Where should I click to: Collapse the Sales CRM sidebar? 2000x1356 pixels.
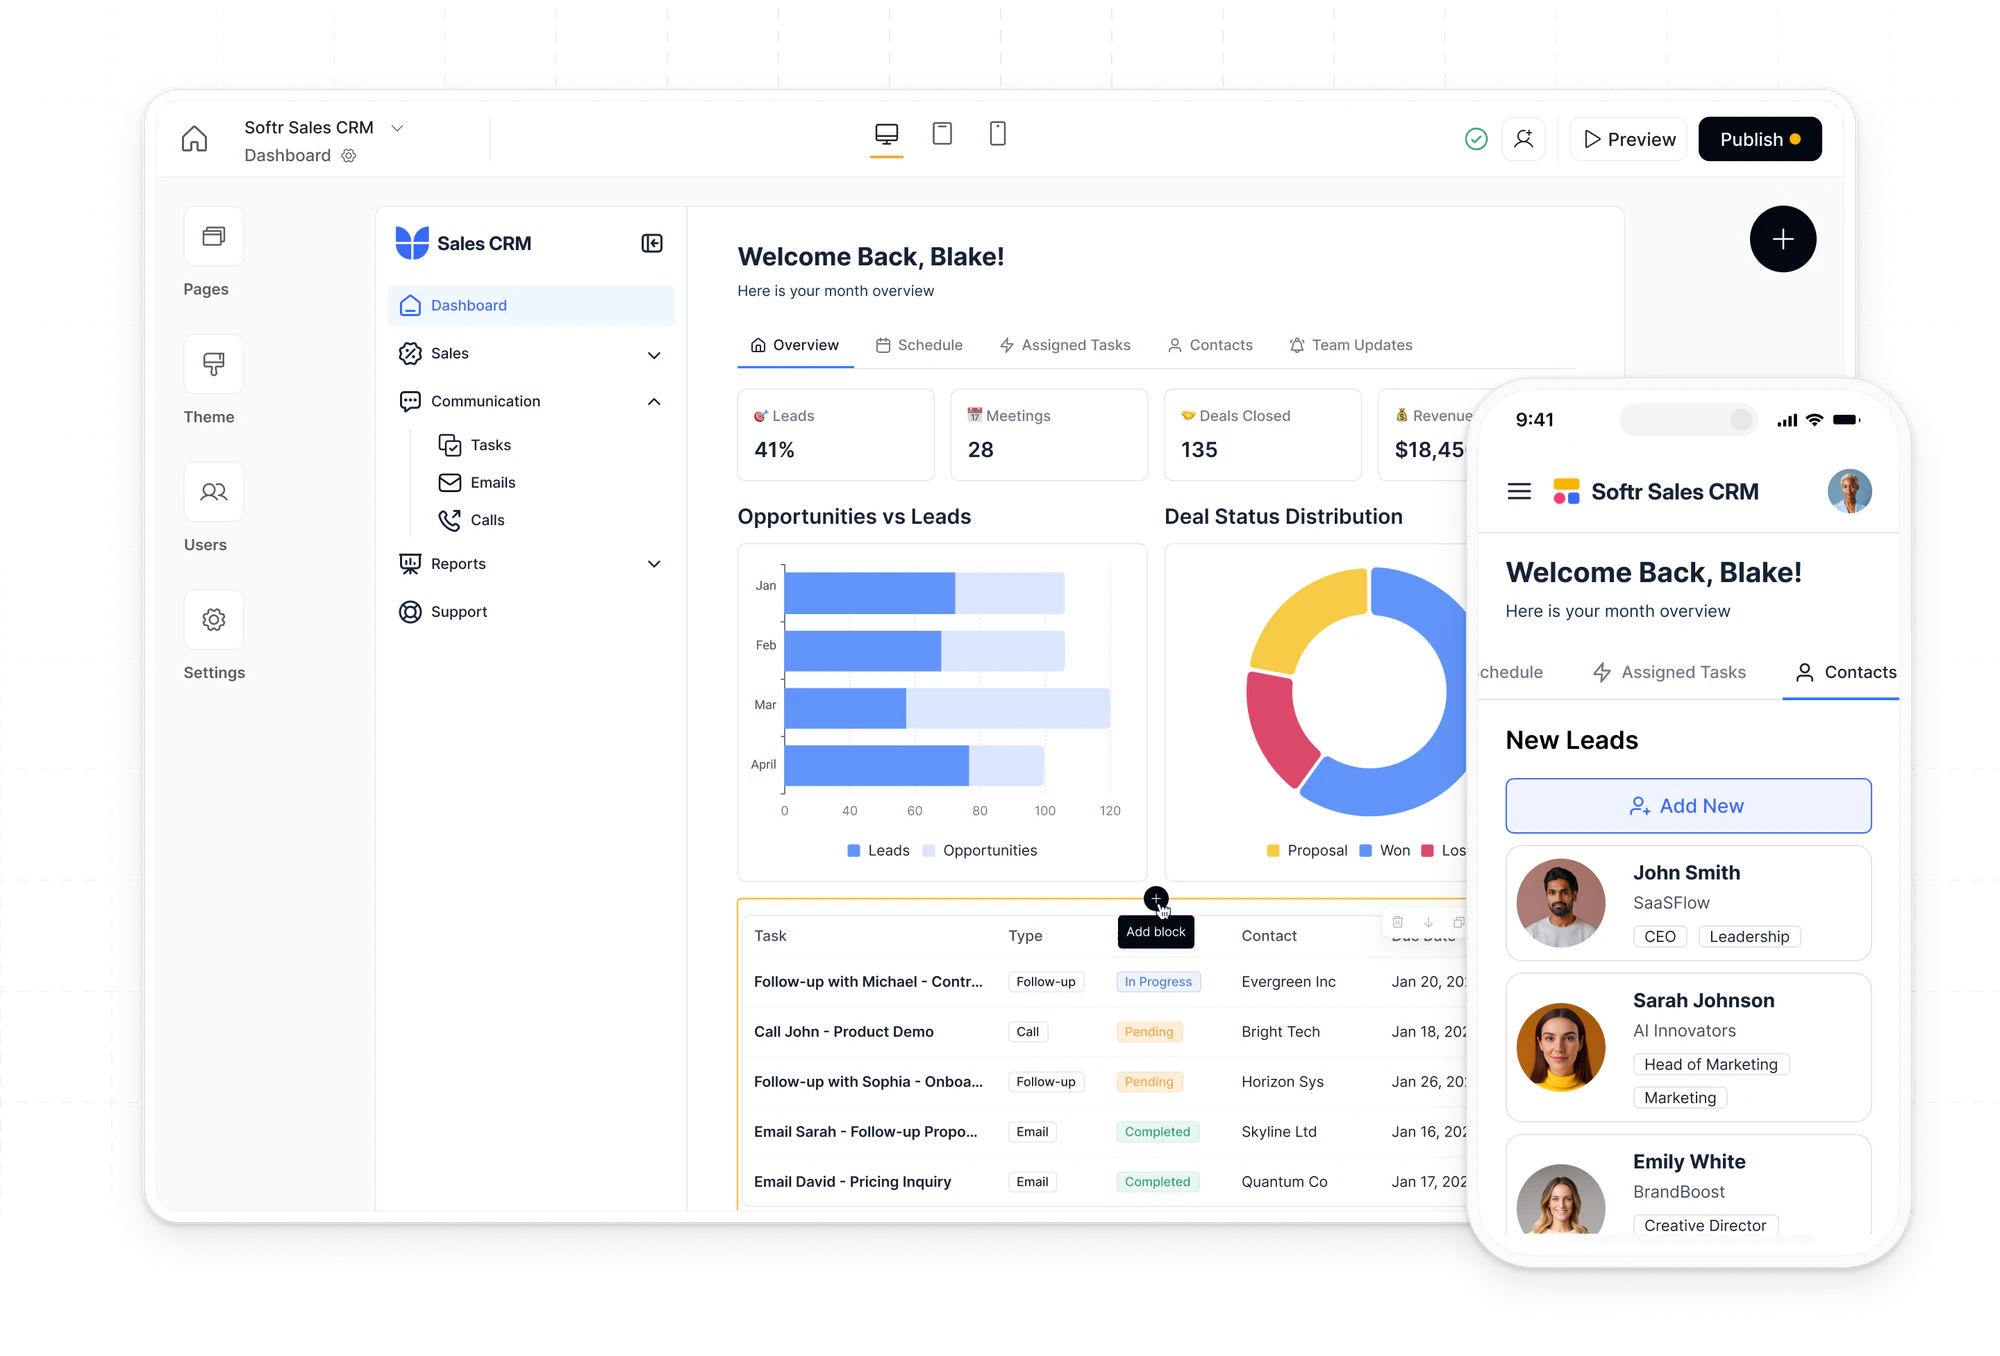coord(652,243)
